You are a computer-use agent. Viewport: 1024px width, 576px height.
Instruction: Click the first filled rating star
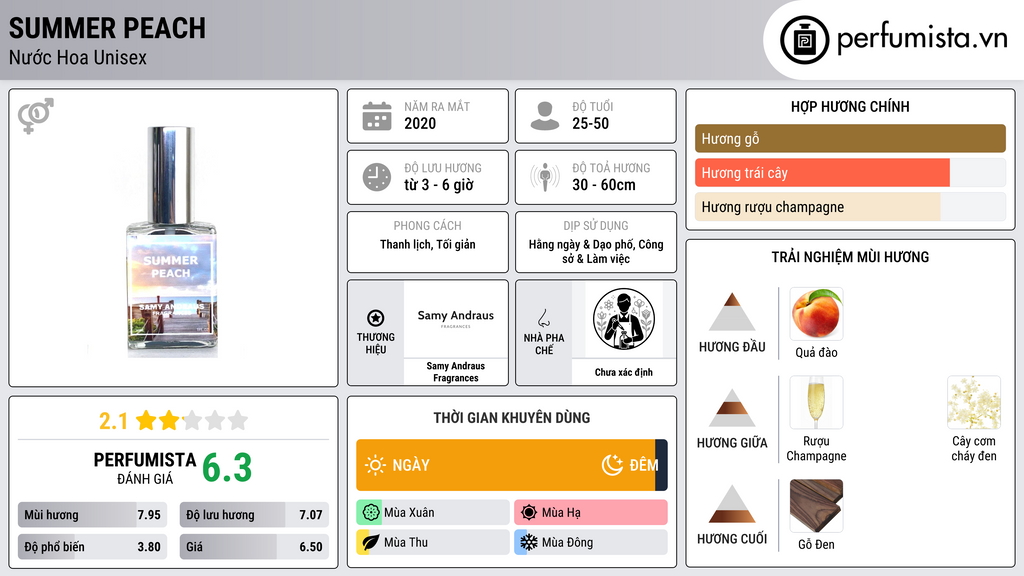(x=146, y=420)
